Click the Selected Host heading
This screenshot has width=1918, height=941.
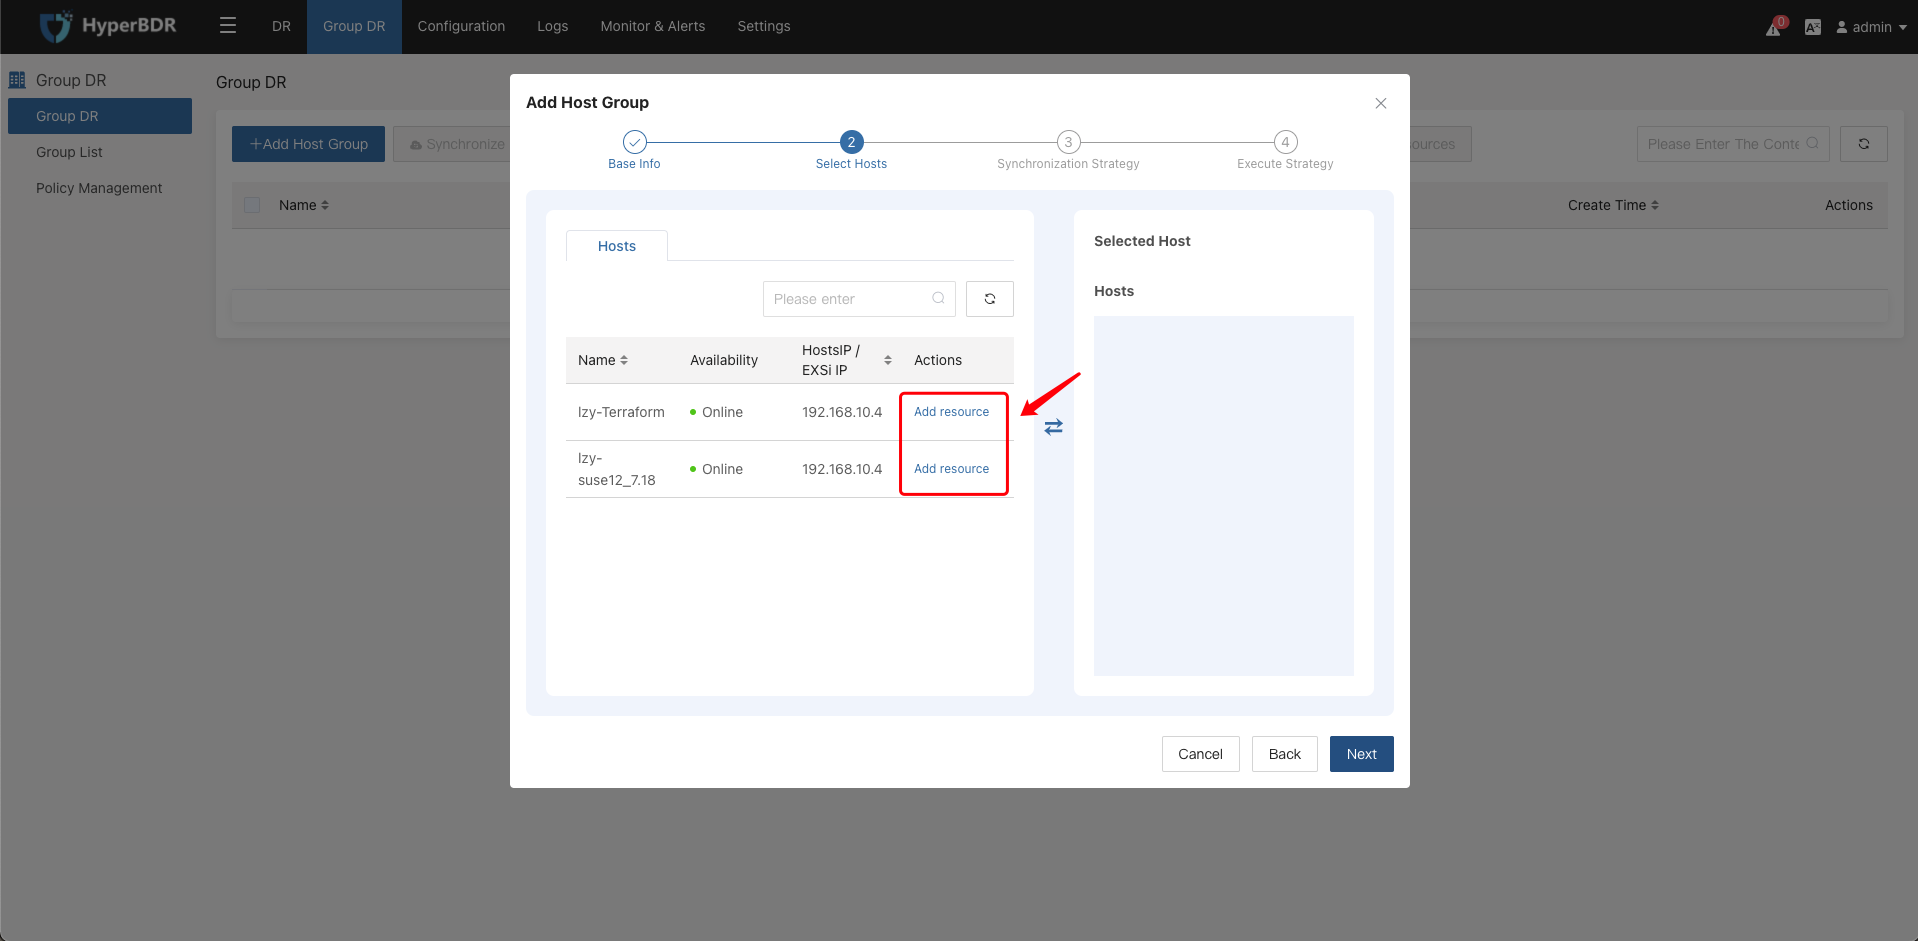point(1142,241)
